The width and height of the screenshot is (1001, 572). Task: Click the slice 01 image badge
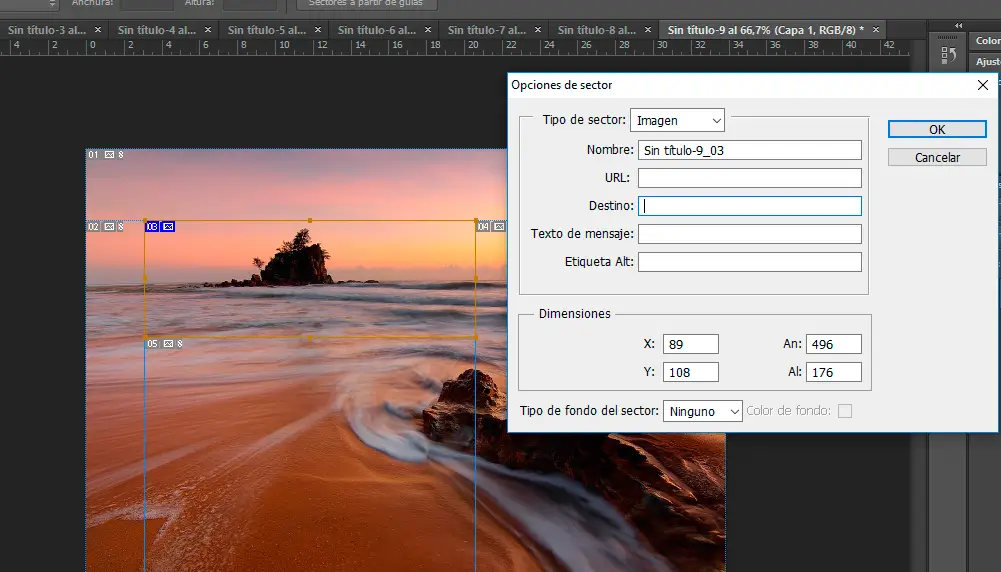109,155
